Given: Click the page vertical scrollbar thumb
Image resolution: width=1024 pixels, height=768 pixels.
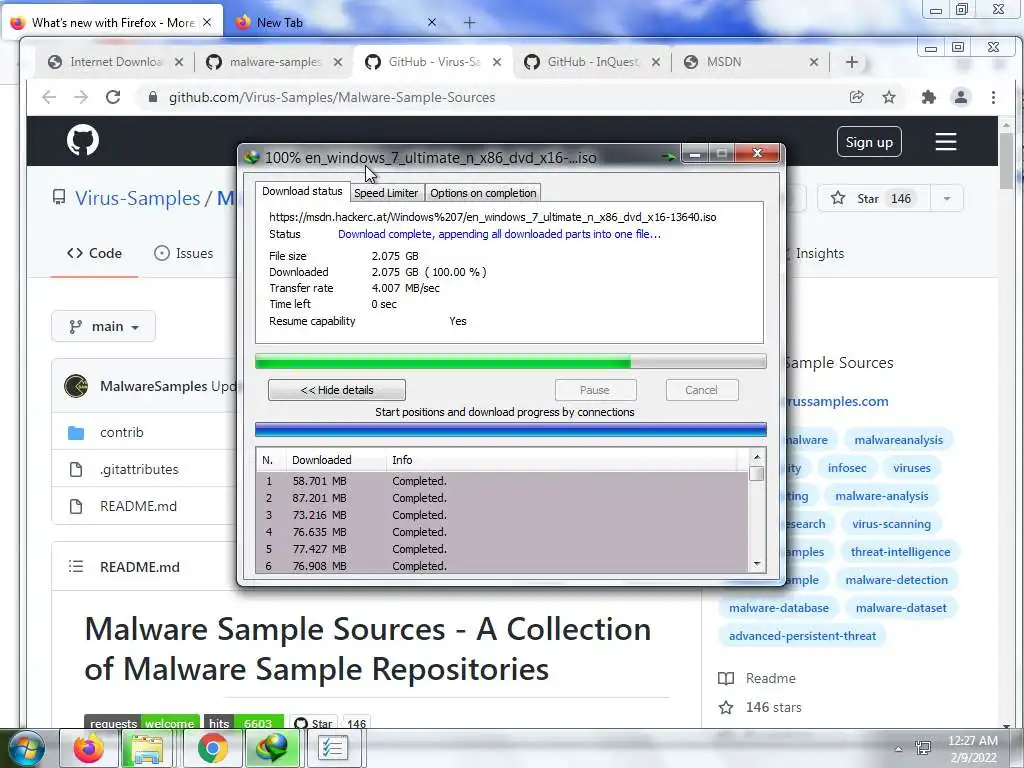Looking at the screenshot, I should coord(1006,160).
